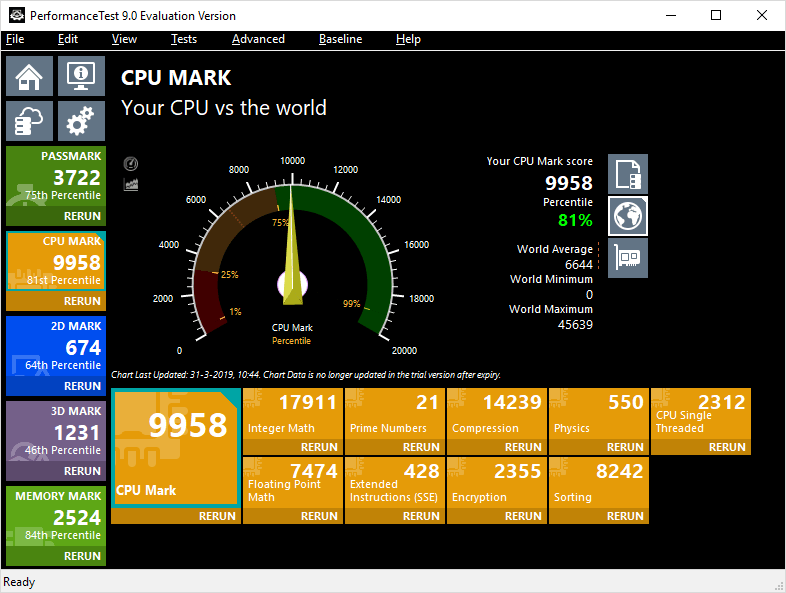786x593 pixels.
Task: Open the System Information monitor icon
Action: (x=81, y=76)
